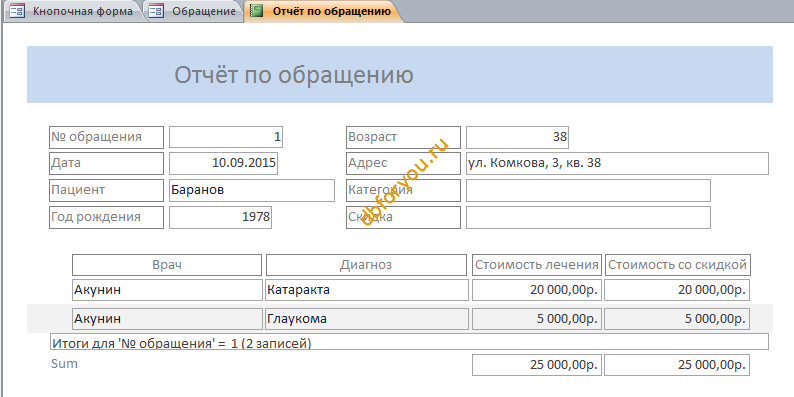Select treatment cost 20 000,00р. in Катаракта row
Image resolution: width=794 pixels, height=397 pixels.
pos(537,290)
